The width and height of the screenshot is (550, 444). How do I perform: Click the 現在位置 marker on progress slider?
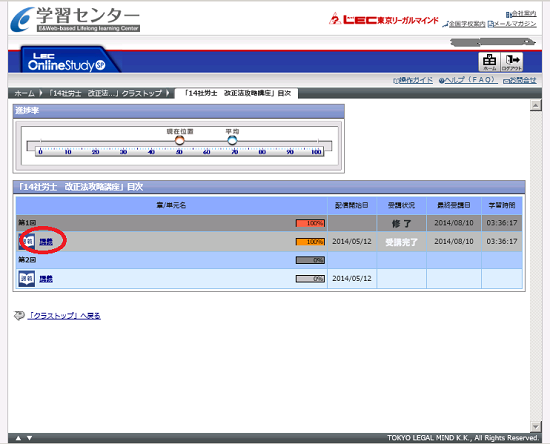pos(180,141)
